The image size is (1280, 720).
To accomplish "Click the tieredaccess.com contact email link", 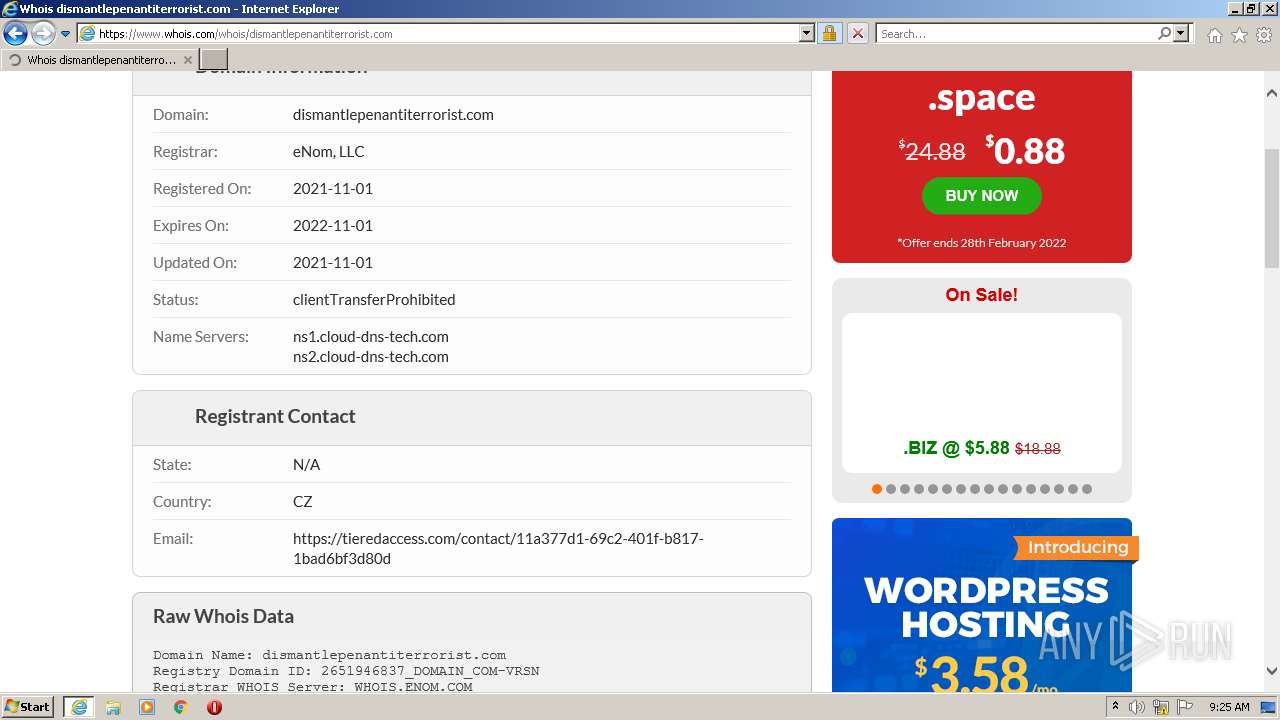I will pos(498,548).
